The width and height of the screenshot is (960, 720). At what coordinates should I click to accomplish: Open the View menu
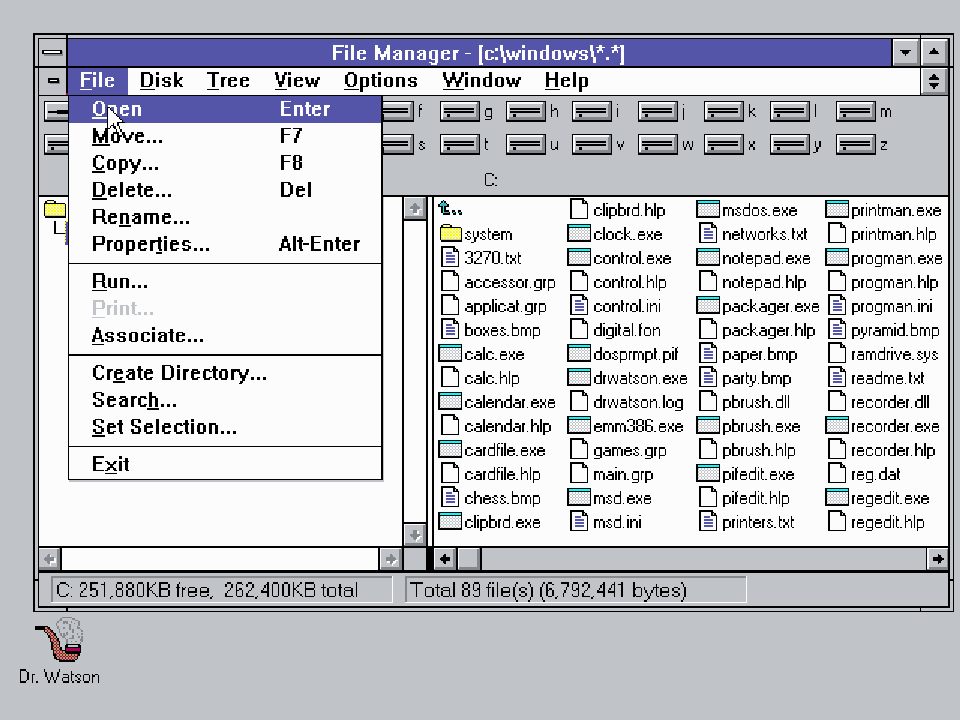click(x=296, y=80)
